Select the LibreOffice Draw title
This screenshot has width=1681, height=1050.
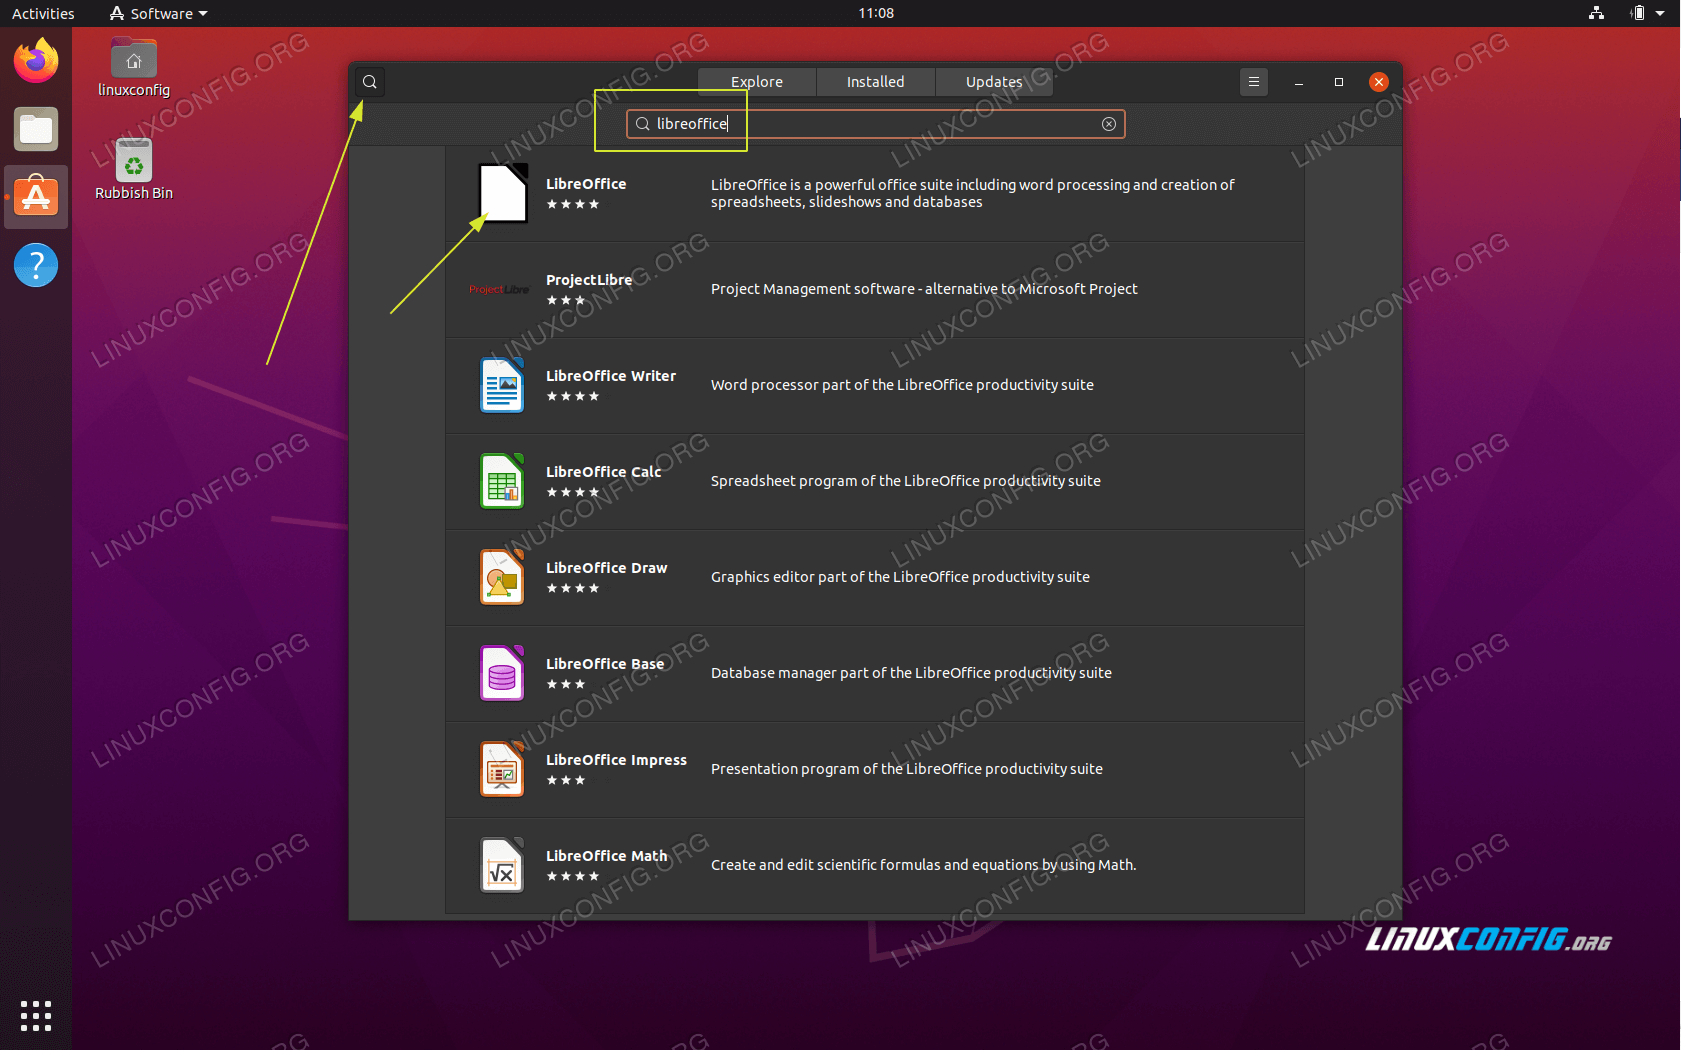click(607, 568)
